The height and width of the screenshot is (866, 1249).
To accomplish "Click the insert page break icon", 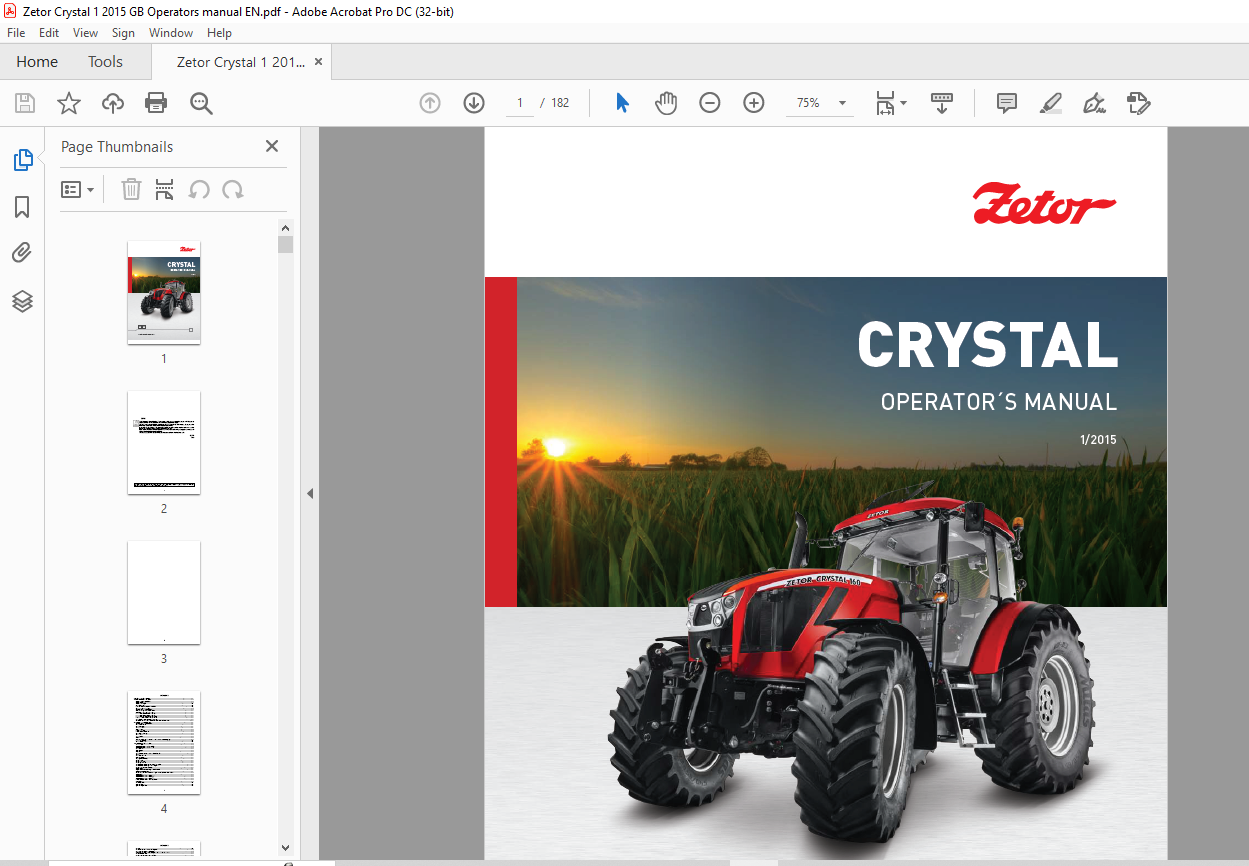I will 165,189.
